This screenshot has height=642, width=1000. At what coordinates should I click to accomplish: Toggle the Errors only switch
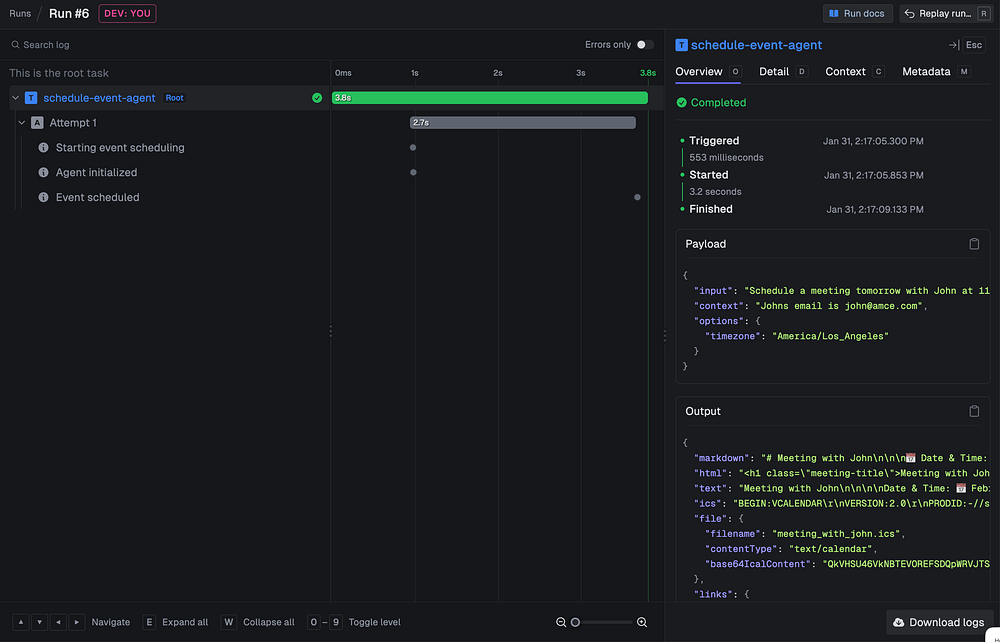645,45
